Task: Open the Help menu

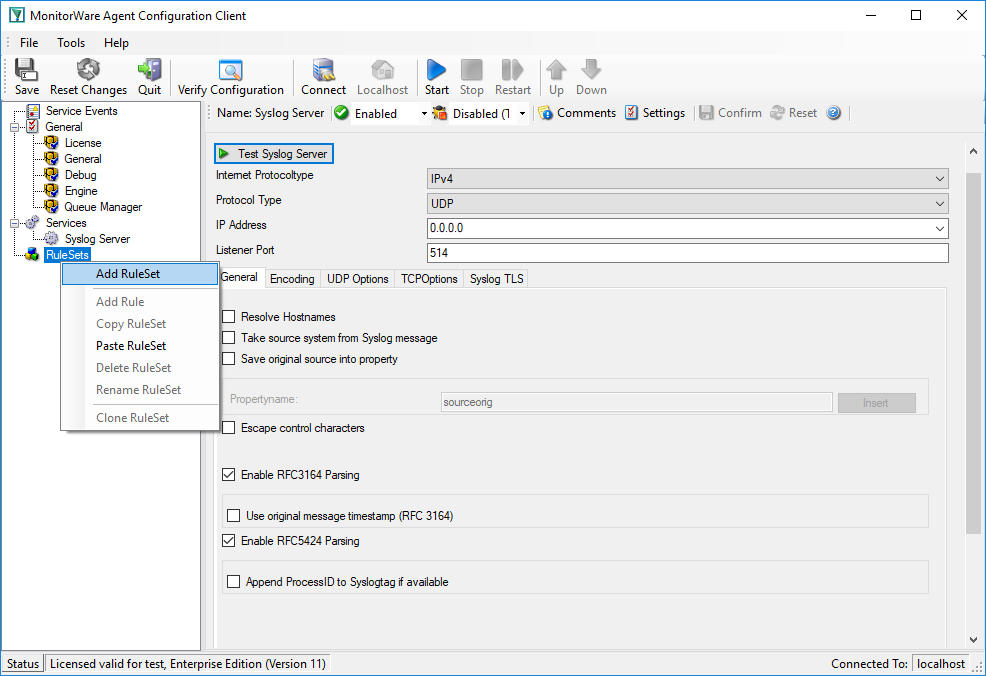Action: click(x=116, y=43)
